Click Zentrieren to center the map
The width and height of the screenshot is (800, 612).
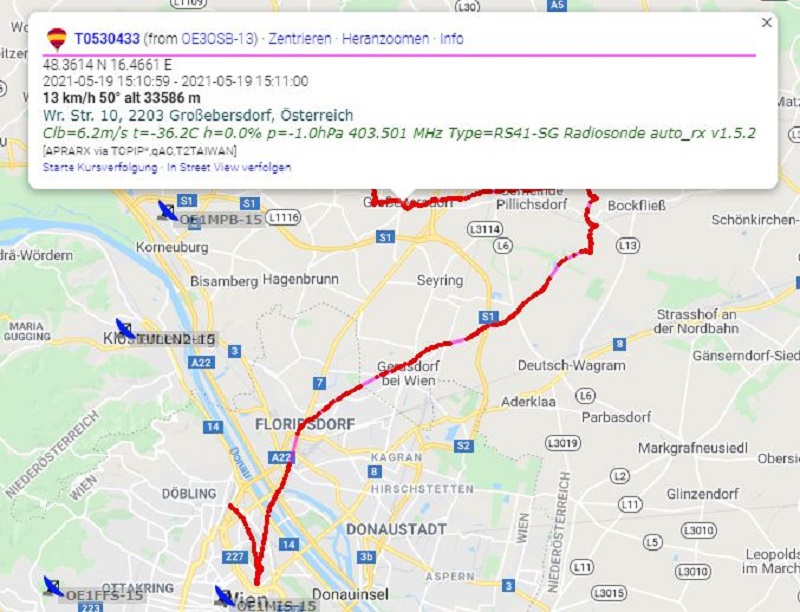coord(299,39)
